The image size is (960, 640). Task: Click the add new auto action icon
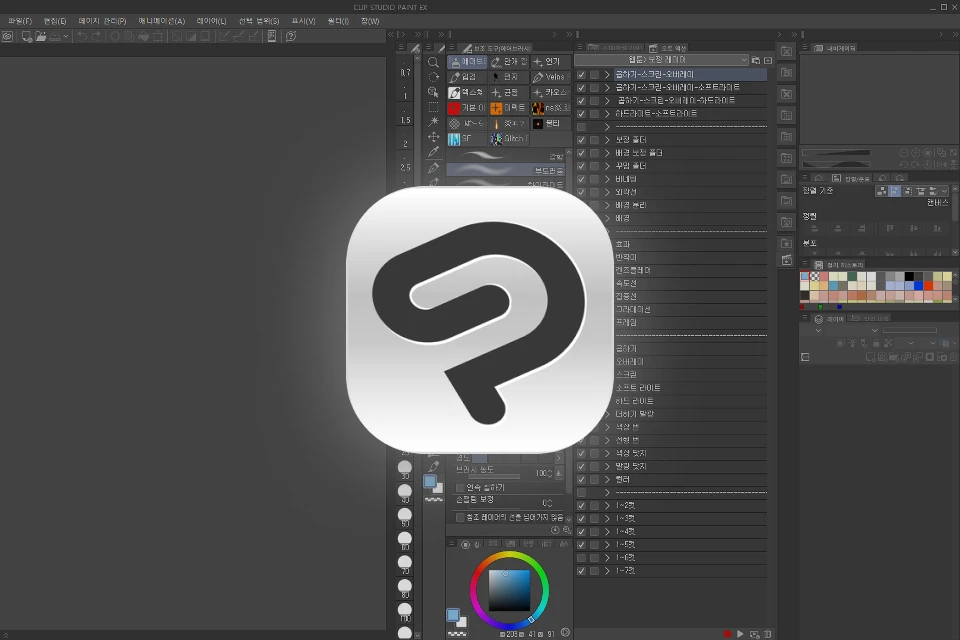coord(754,634)
